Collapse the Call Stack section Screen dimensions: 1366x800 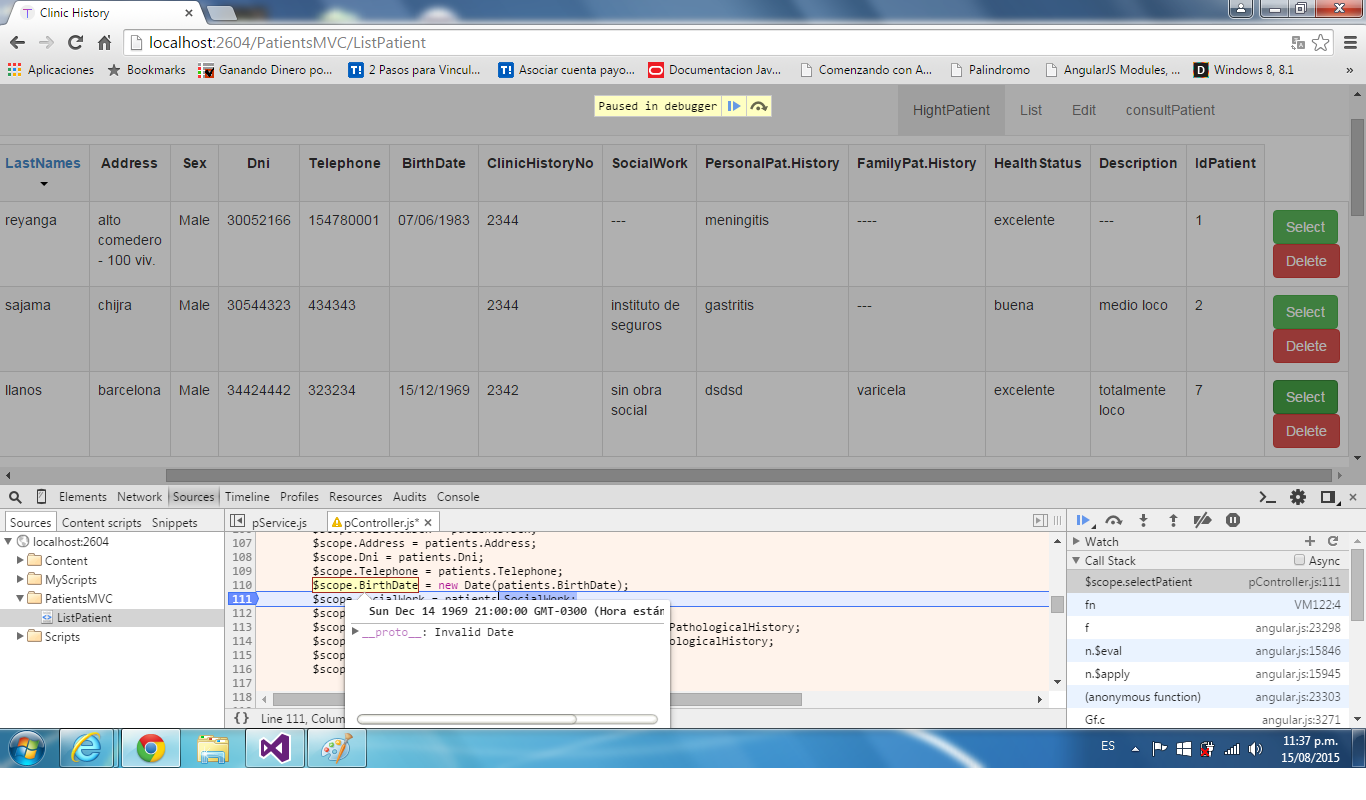pyautogui.click(x=1077, y=561)
